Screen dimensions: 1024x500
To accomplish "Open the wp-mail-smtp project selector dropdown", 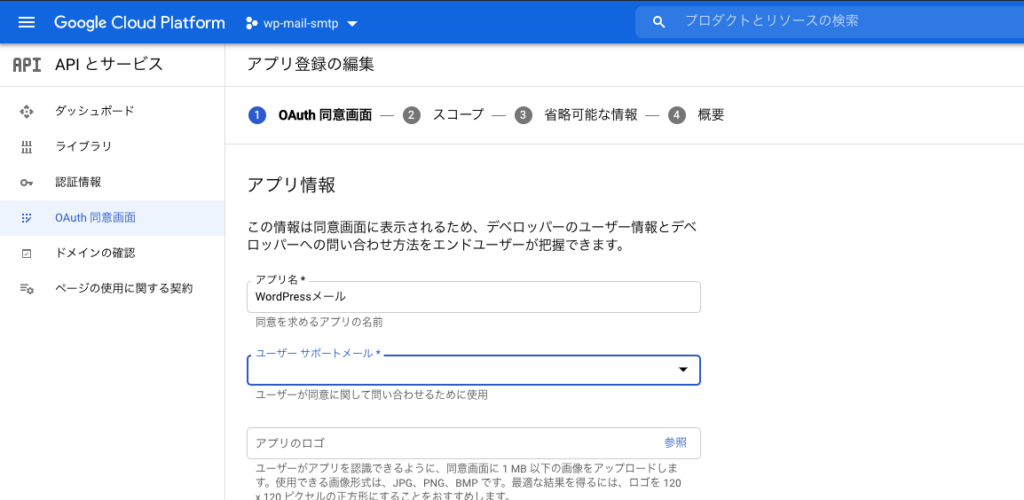I will pyautogui.click(x=302, y=22).
